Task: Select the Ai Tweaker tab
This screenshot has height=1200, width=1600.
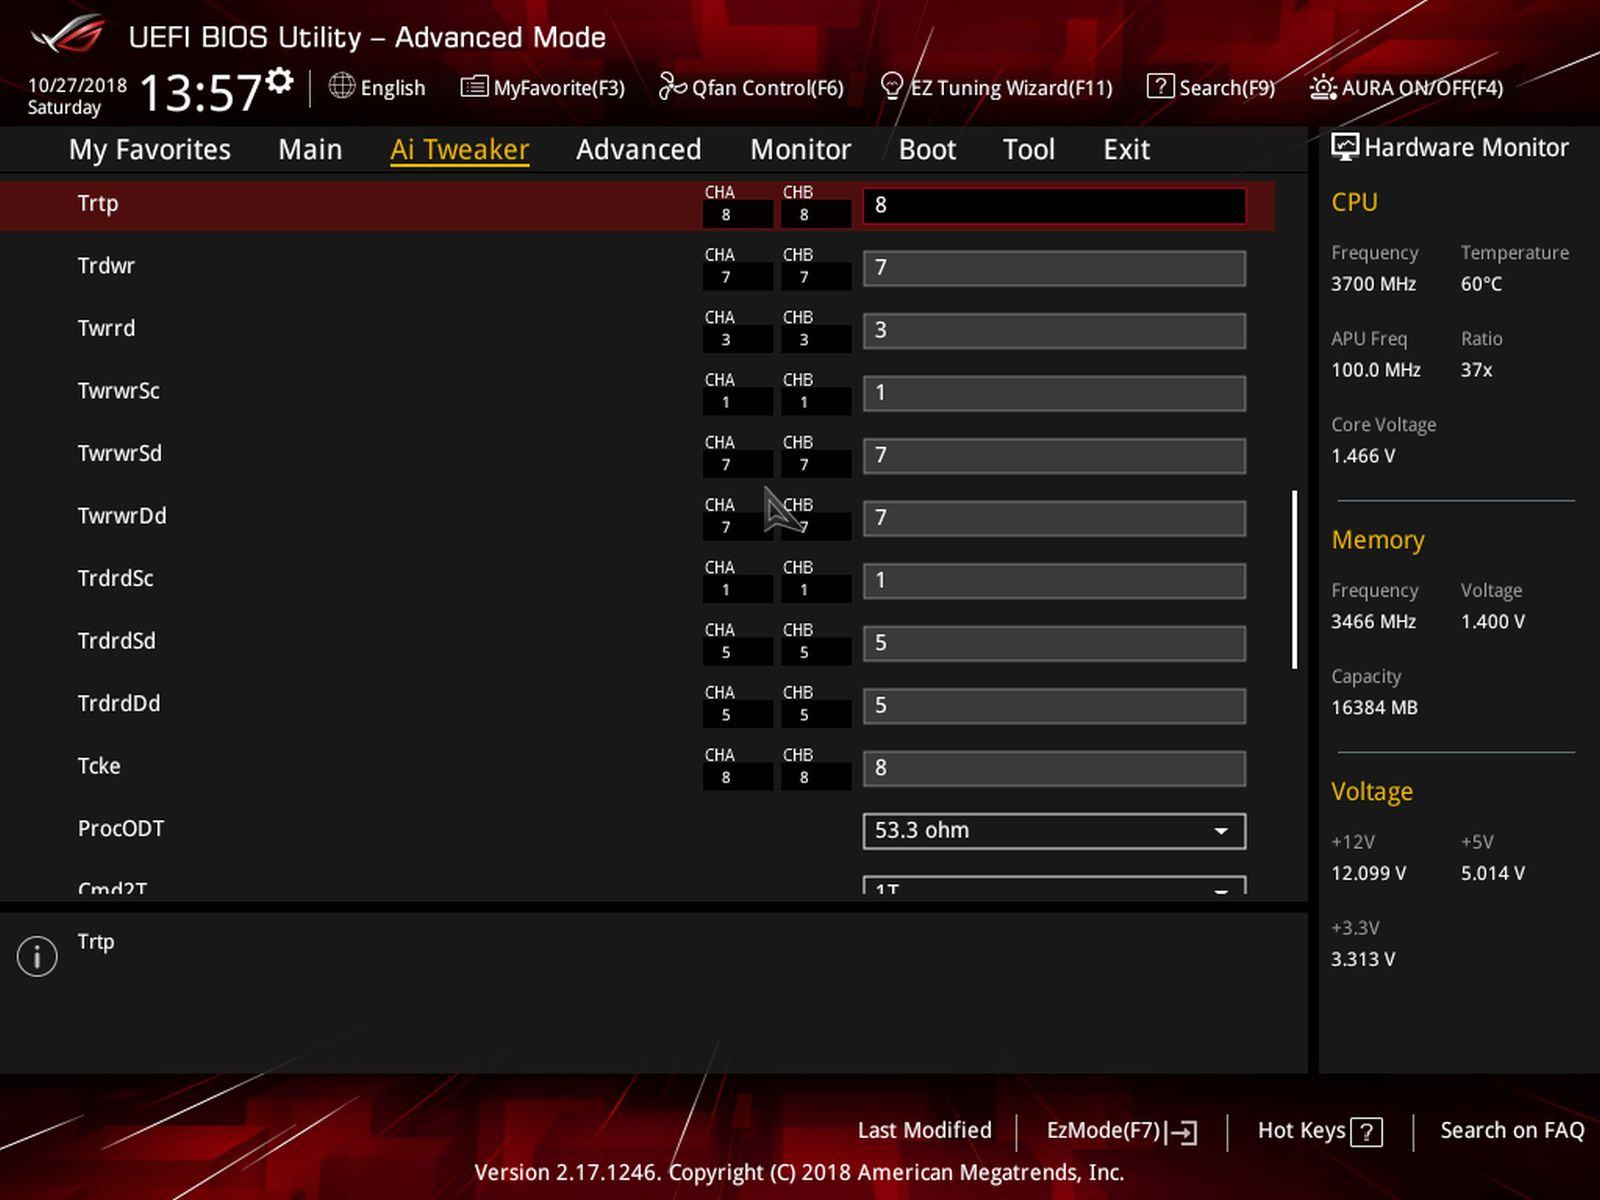Action: [x=459, y=149]
